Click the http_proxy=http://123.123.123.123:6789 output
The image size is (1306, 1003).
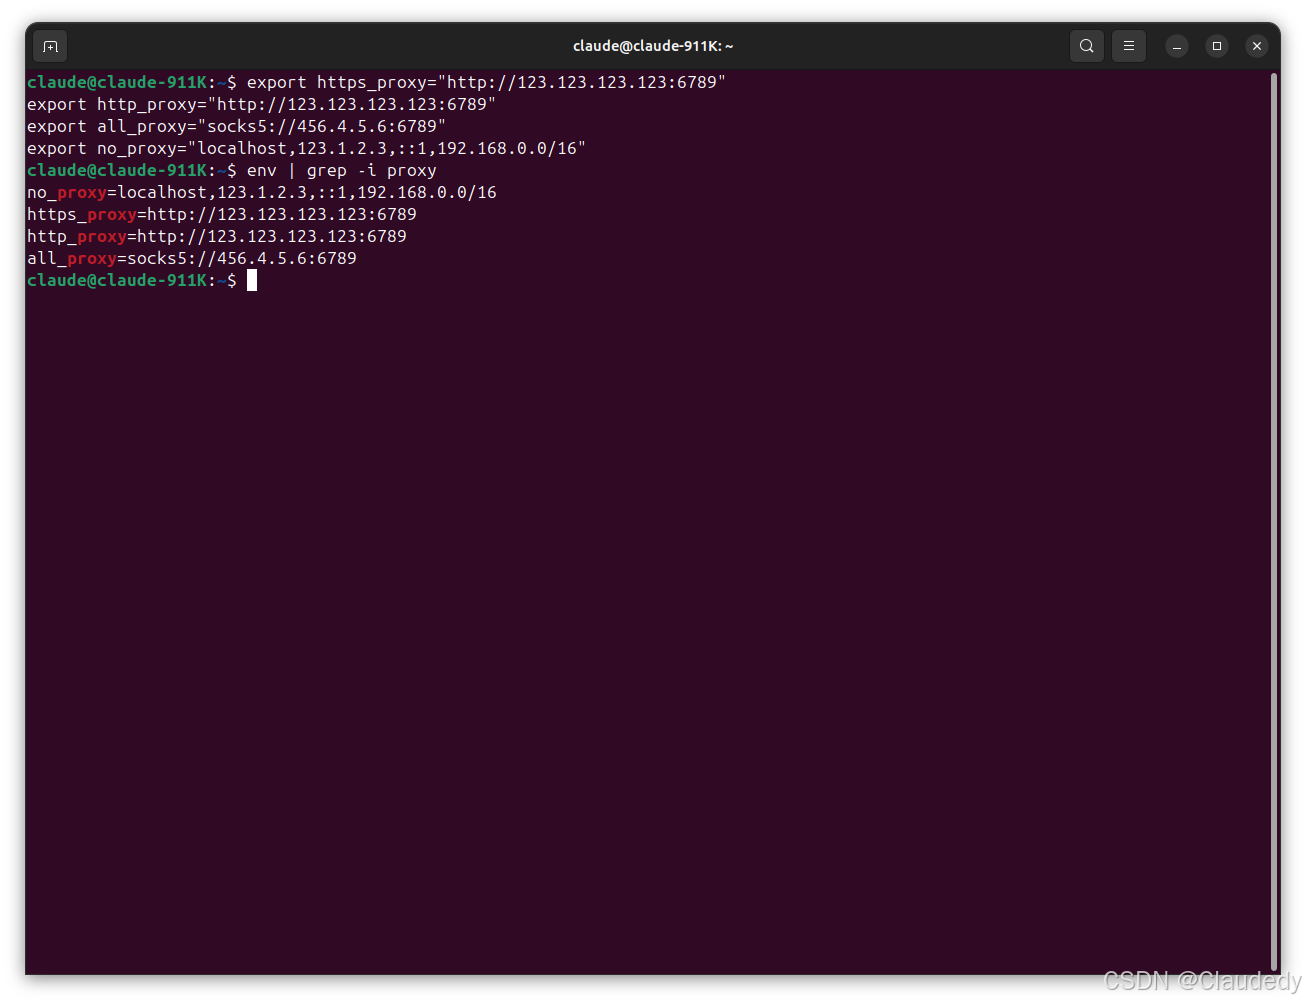point(217,236)
